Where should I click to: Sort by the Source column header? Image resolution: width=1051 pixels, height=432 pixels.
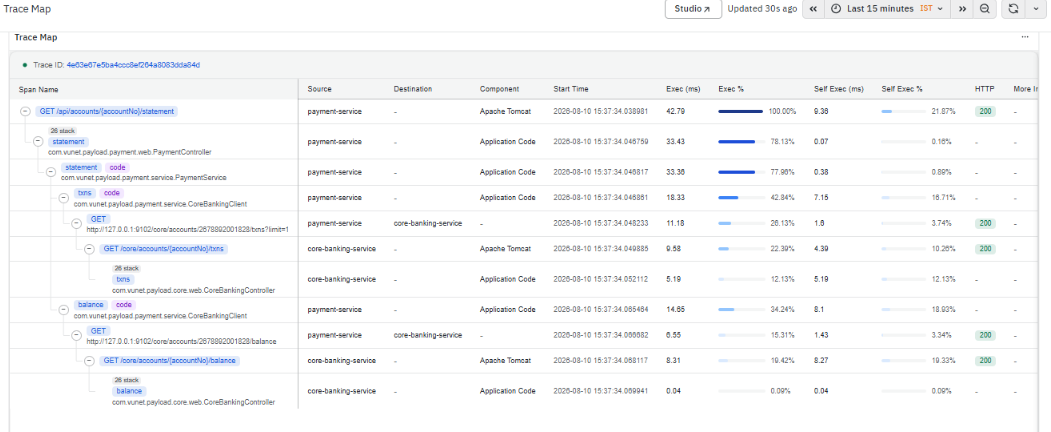(x=320, y=89)
